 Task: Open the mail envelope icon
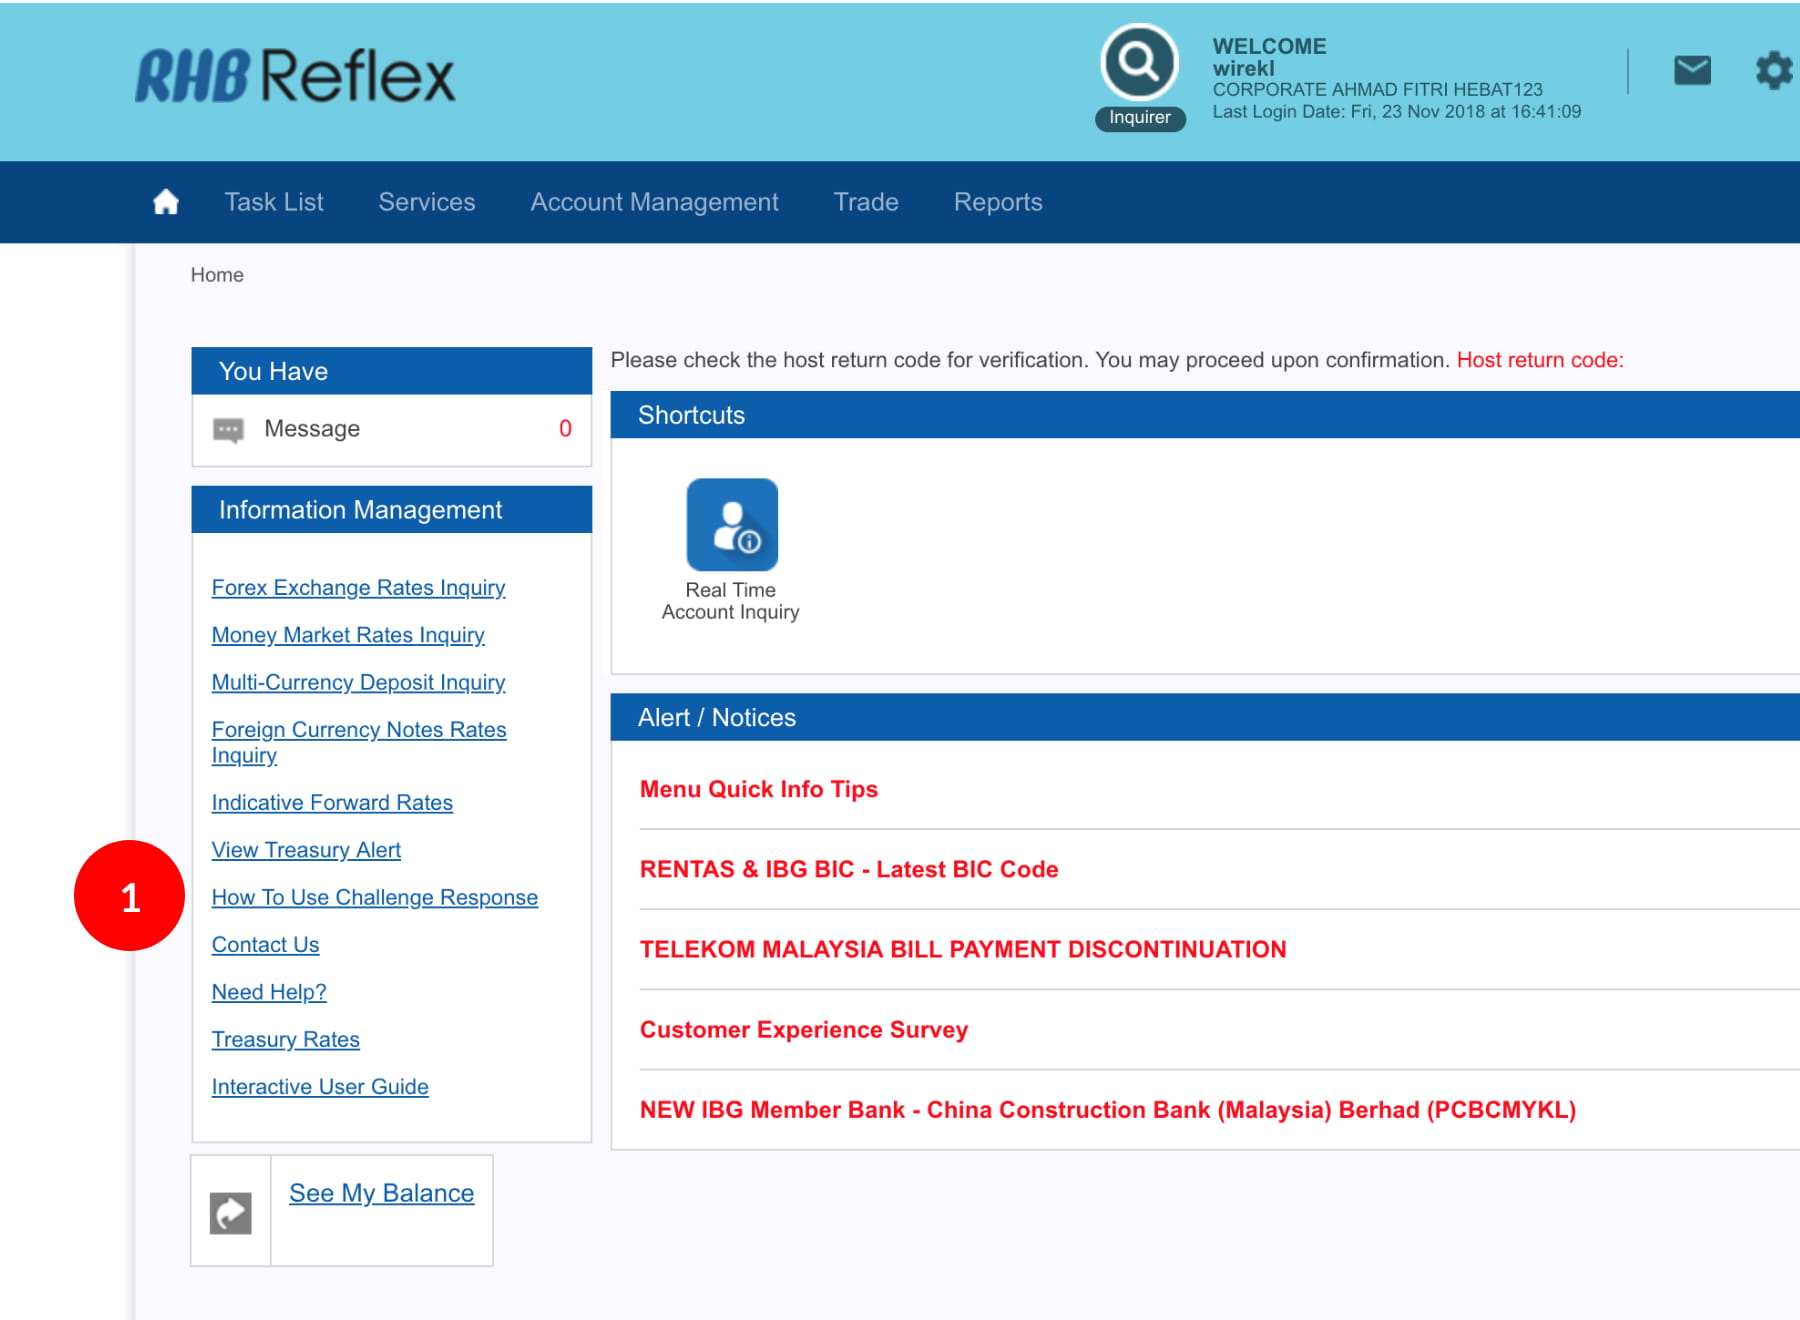(1692, 71)
